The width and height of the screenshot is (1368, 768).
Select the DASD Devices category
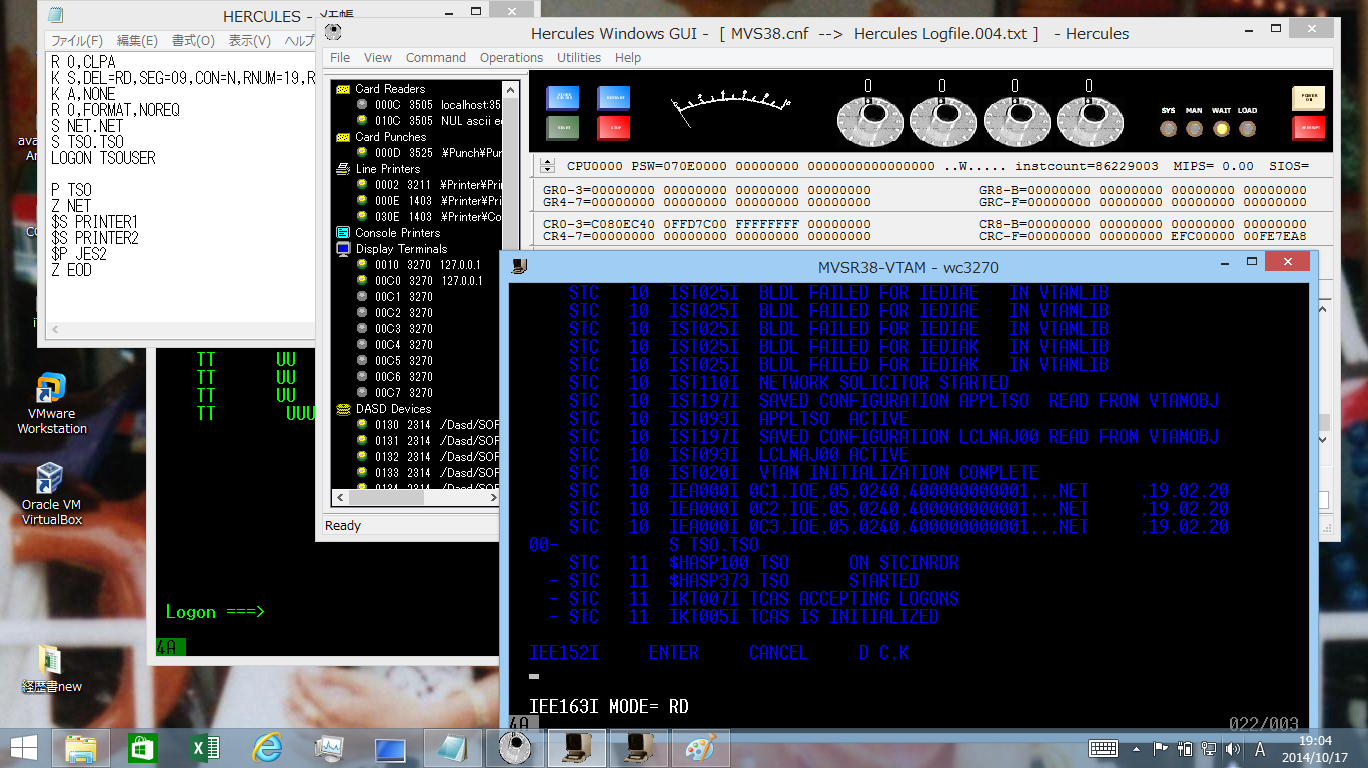coord(393,409)
